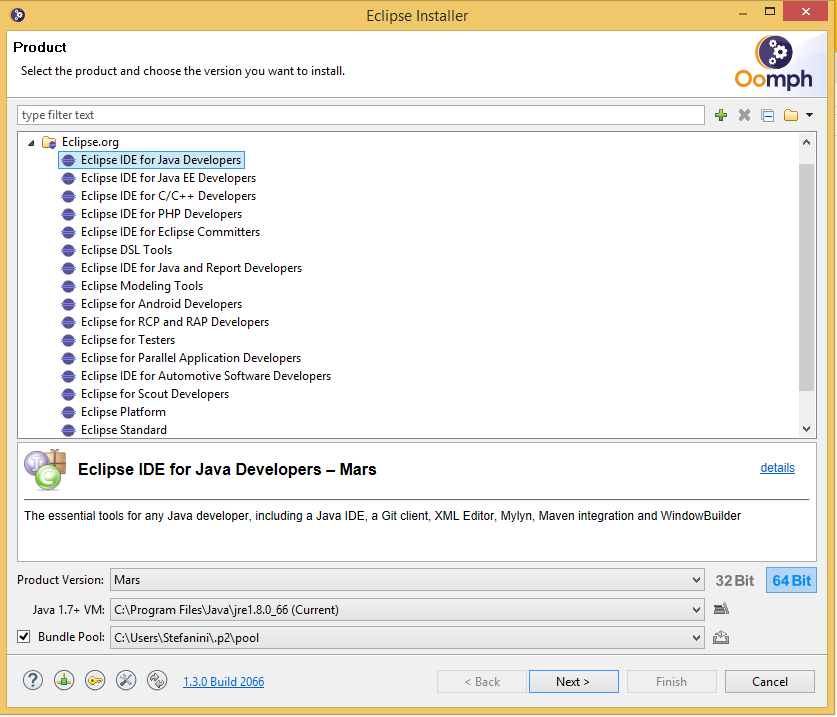Click the icon beside Eclipse for Android Developers

[68, 305]
